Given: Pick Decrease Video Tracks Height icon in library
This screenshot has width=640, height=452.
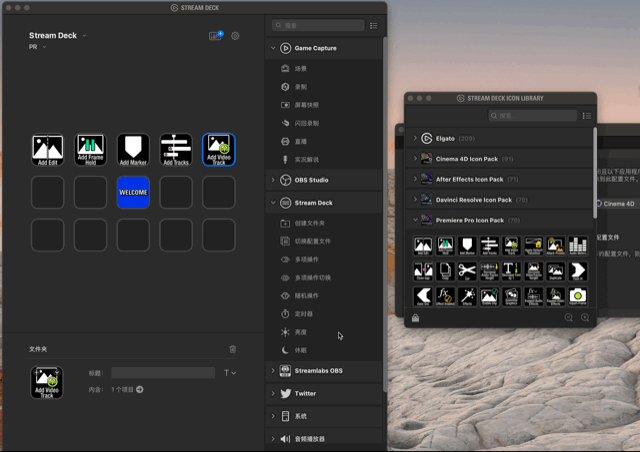Looking at the screenshot, I should coord(533,271).
